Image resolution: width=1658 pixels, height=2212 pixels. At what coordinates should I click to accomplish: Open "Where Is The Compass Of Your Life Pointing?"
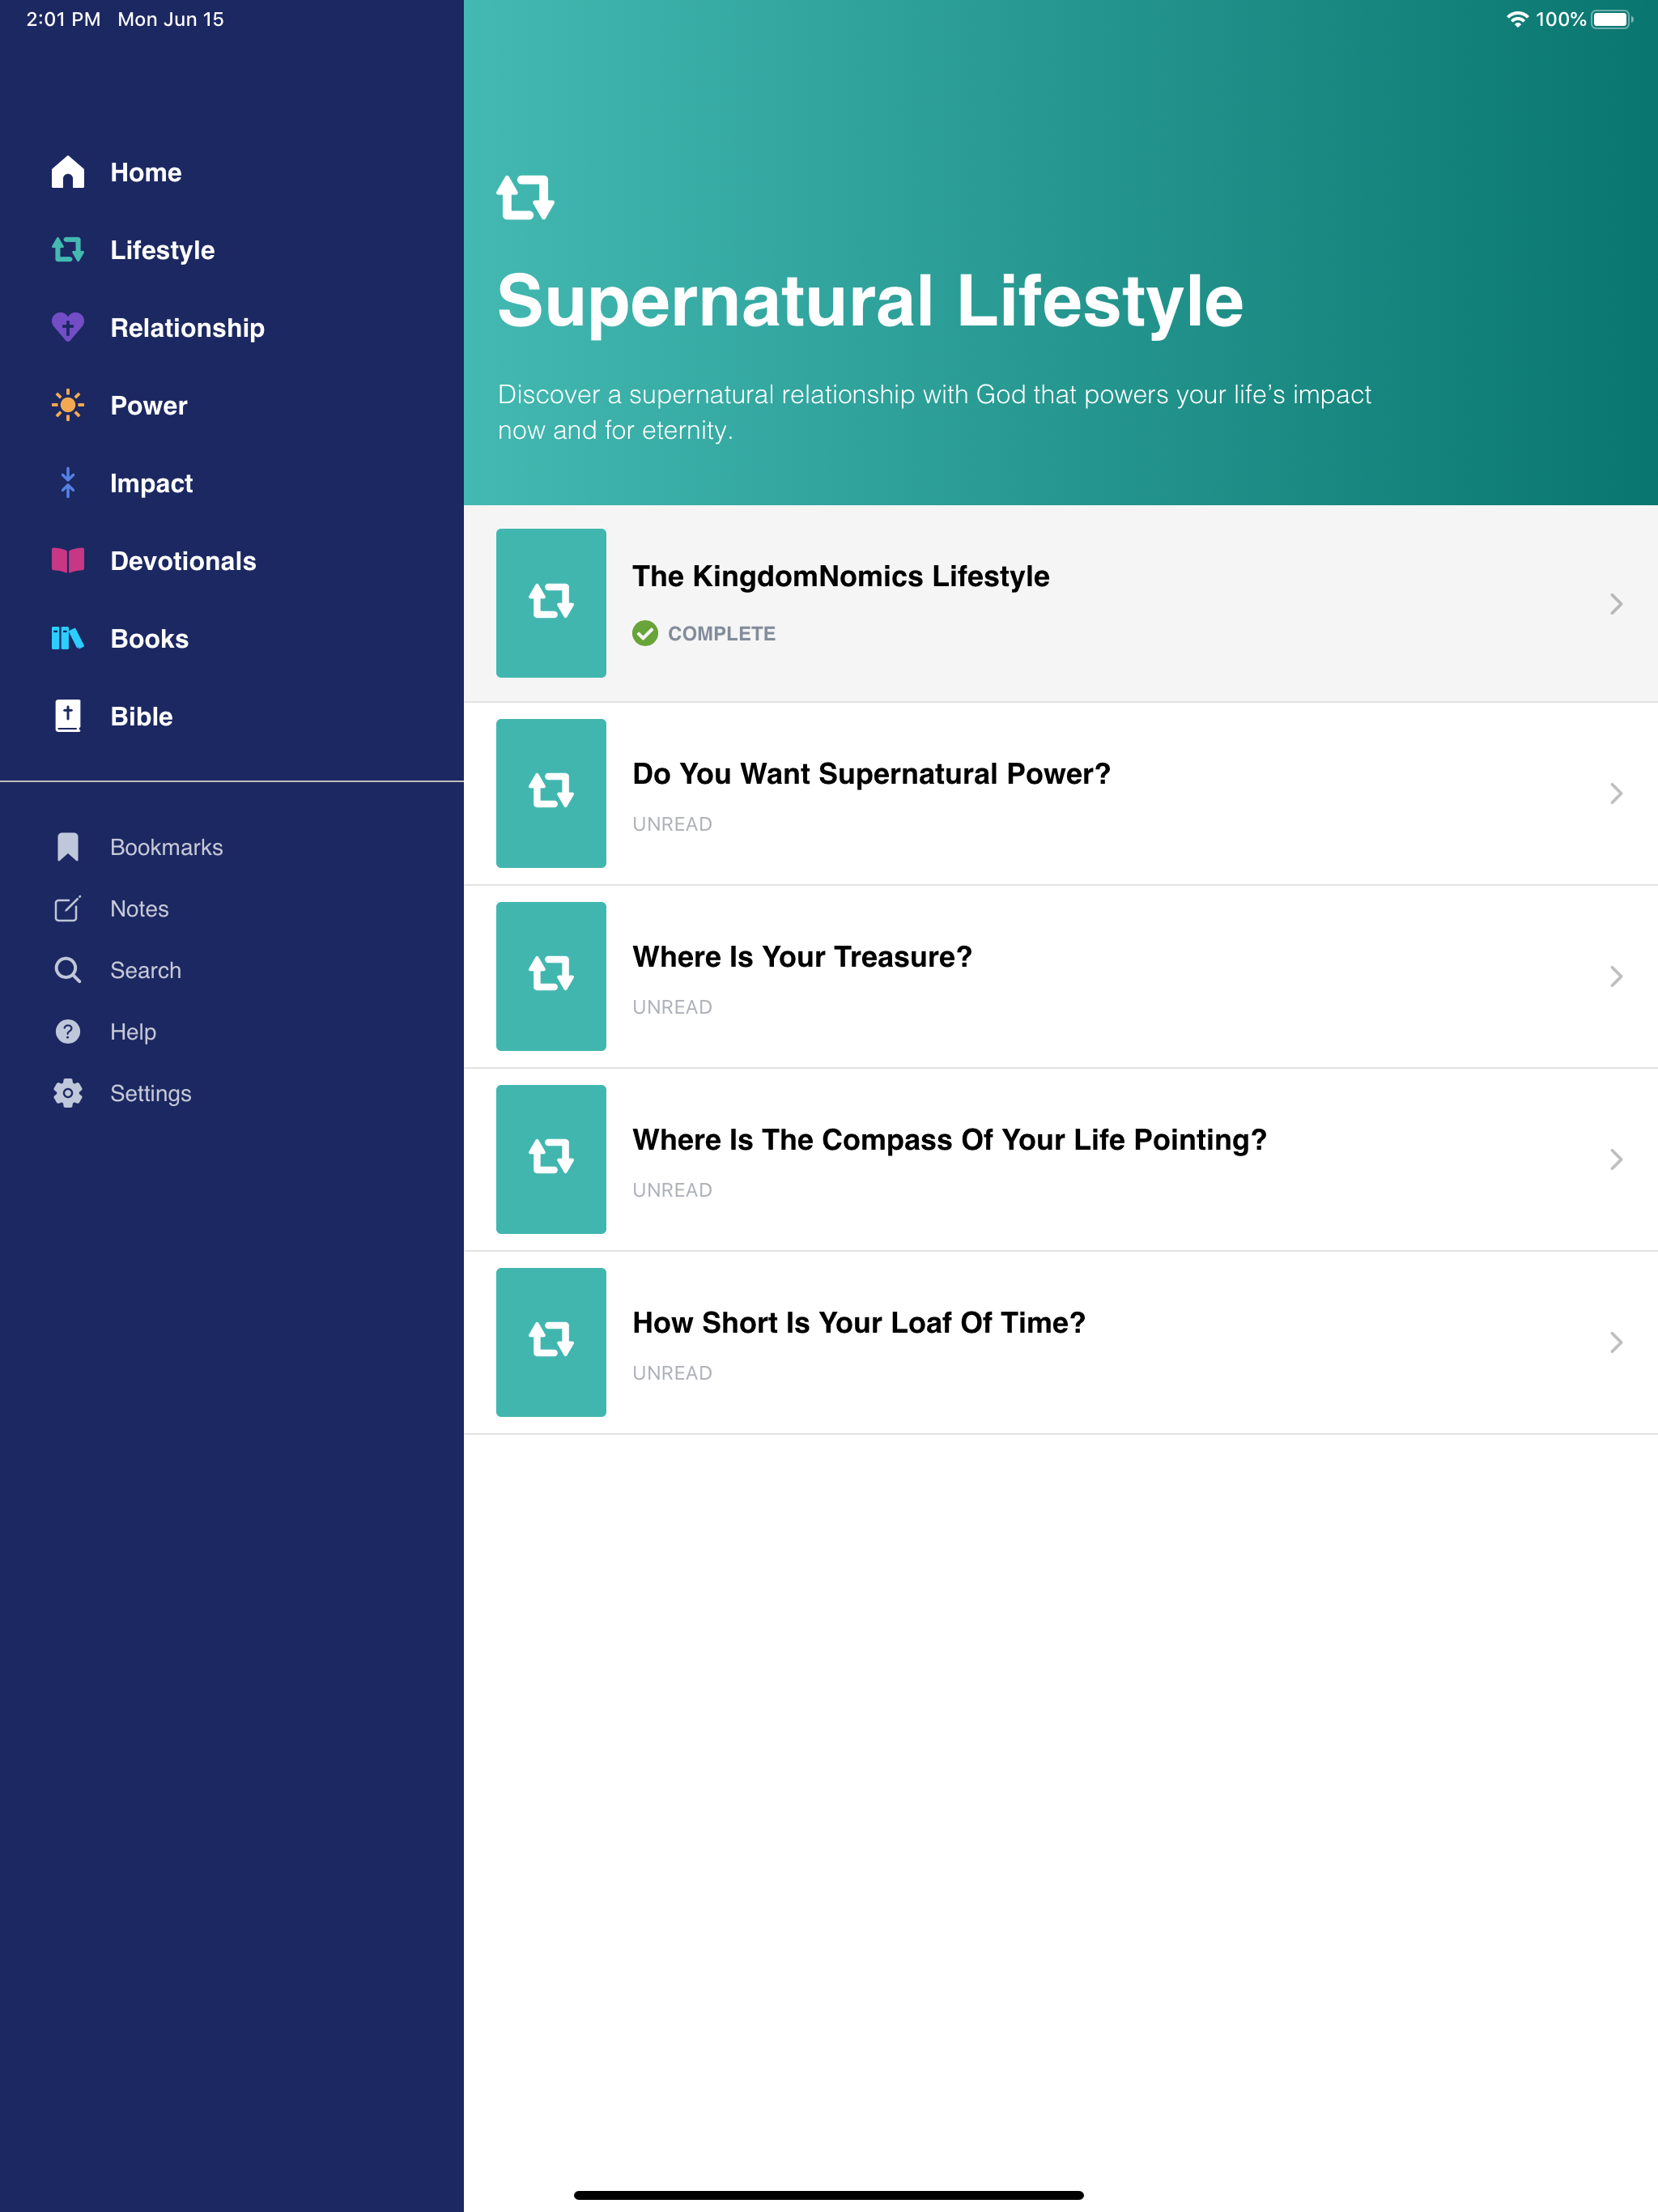[949, 1139]
